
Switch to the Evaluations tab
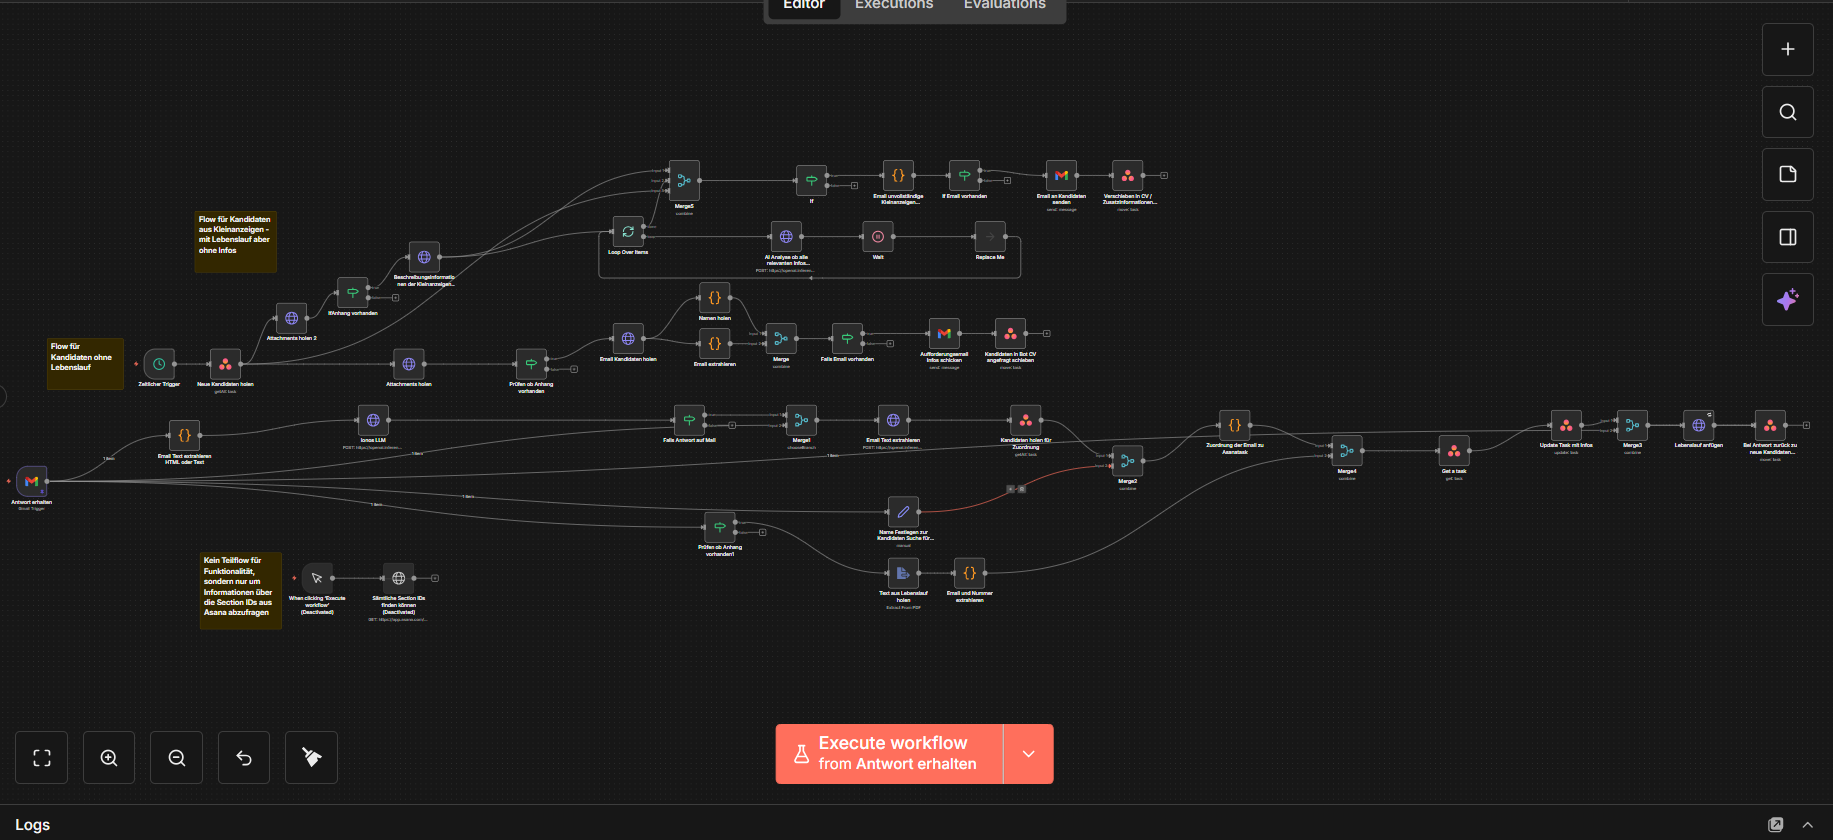[x=1004, y=6]
